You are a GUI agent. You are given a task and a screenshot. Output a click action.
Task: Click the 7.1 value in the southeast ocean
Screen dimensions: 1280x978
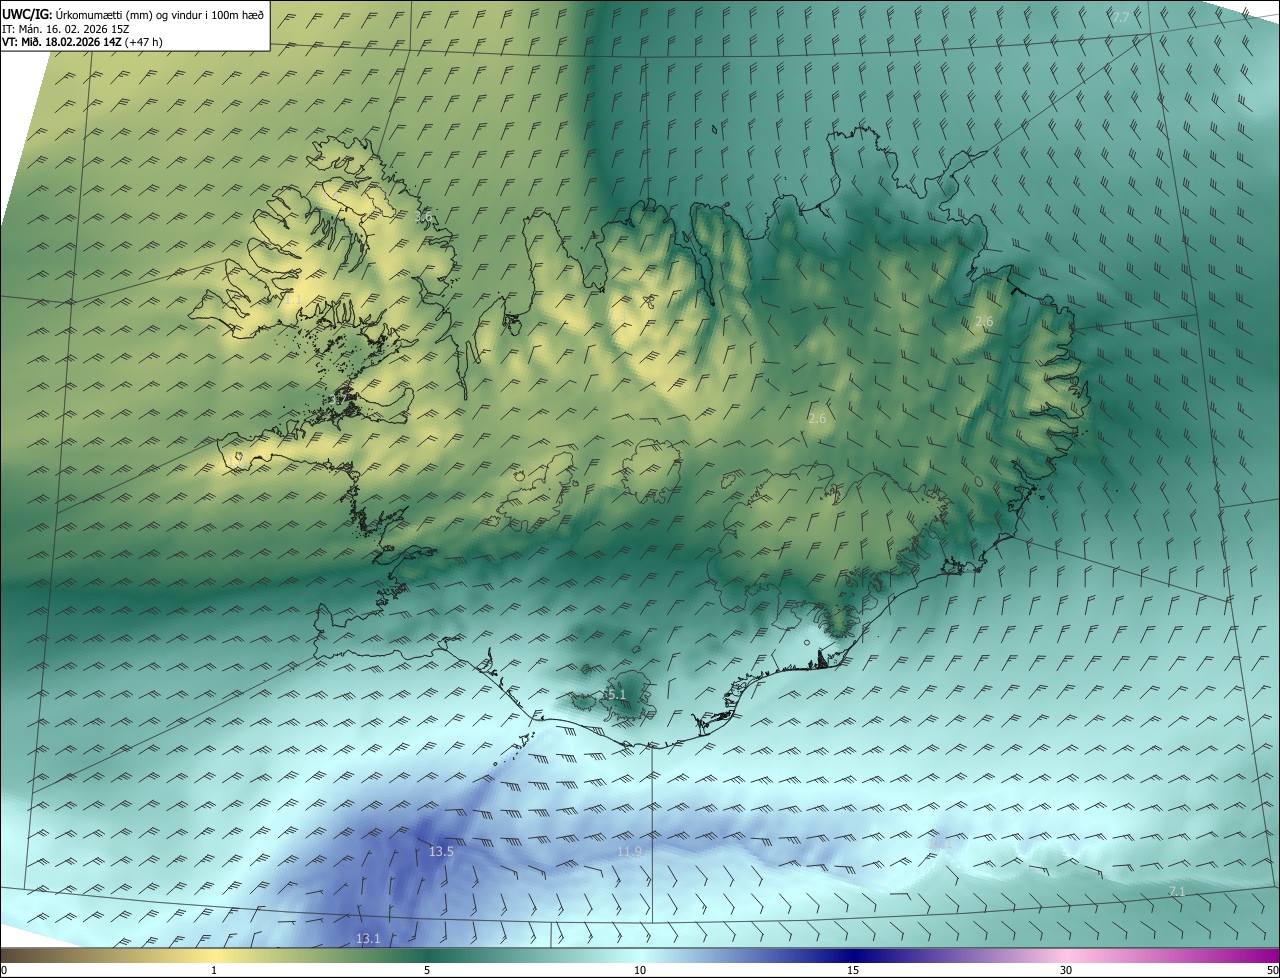point(1176,891)
